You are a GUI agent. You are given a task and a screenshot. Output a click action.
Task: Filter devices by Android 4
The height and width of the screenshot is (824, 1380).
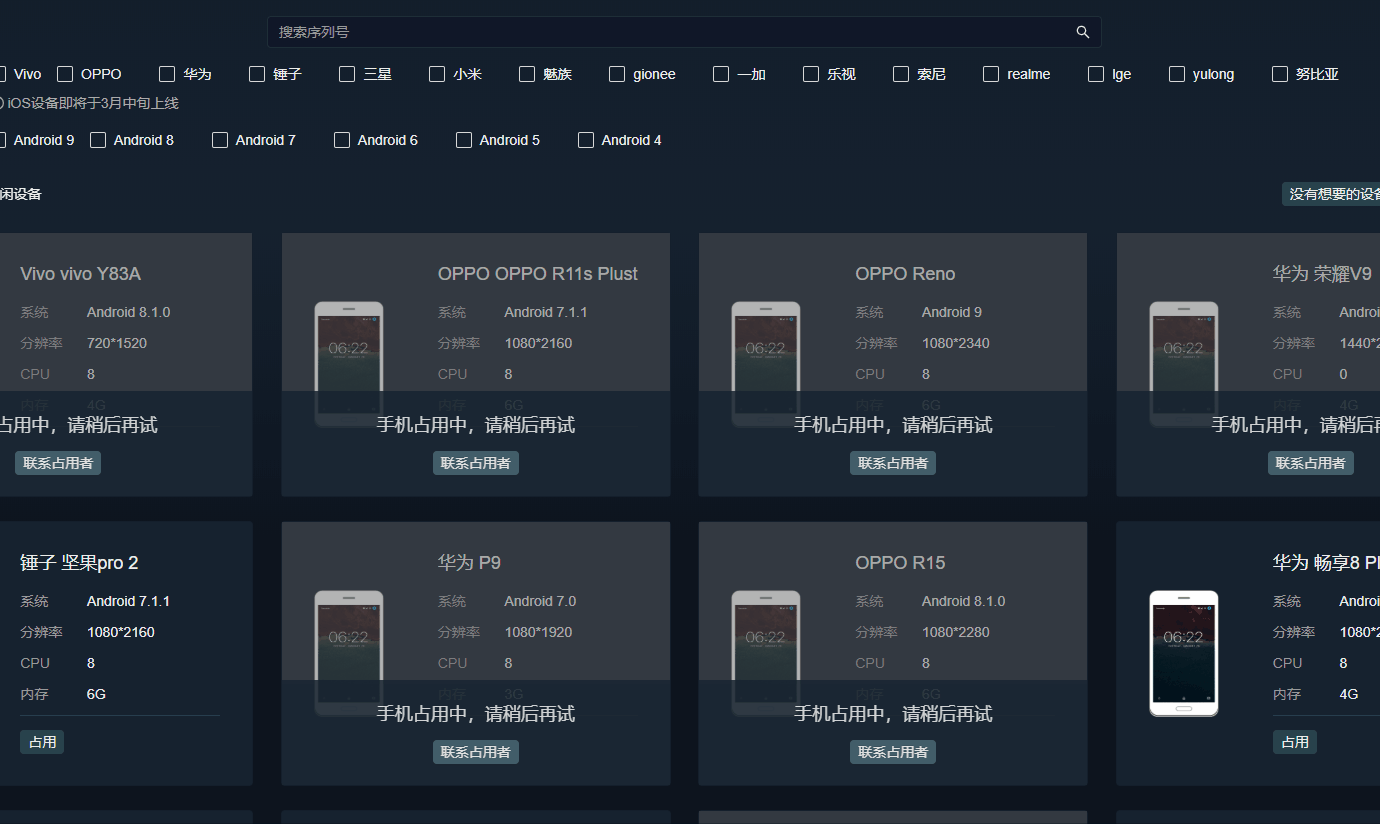tap(586, 140)
